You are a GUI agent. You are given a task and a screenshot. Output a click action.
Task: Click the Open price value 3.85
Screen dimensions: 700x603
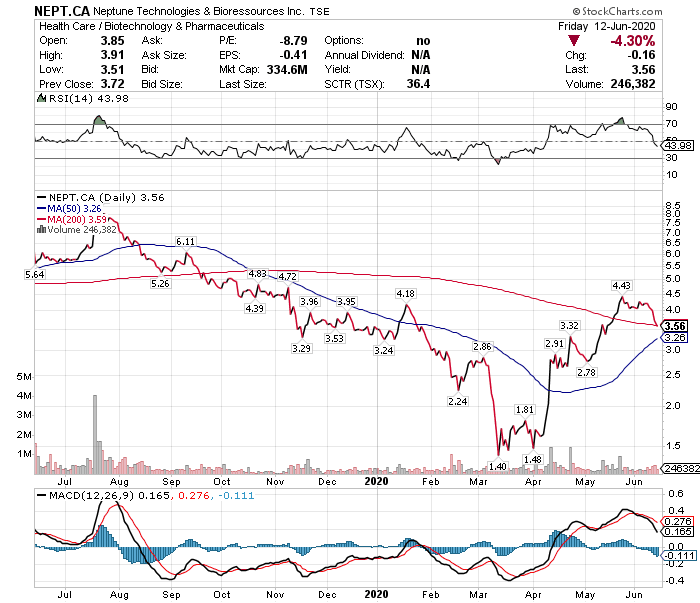(x=112, y=41)
